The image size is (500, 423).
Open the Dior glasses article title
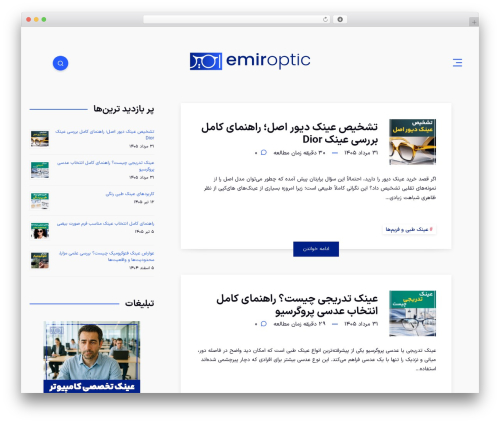[289, 133]
